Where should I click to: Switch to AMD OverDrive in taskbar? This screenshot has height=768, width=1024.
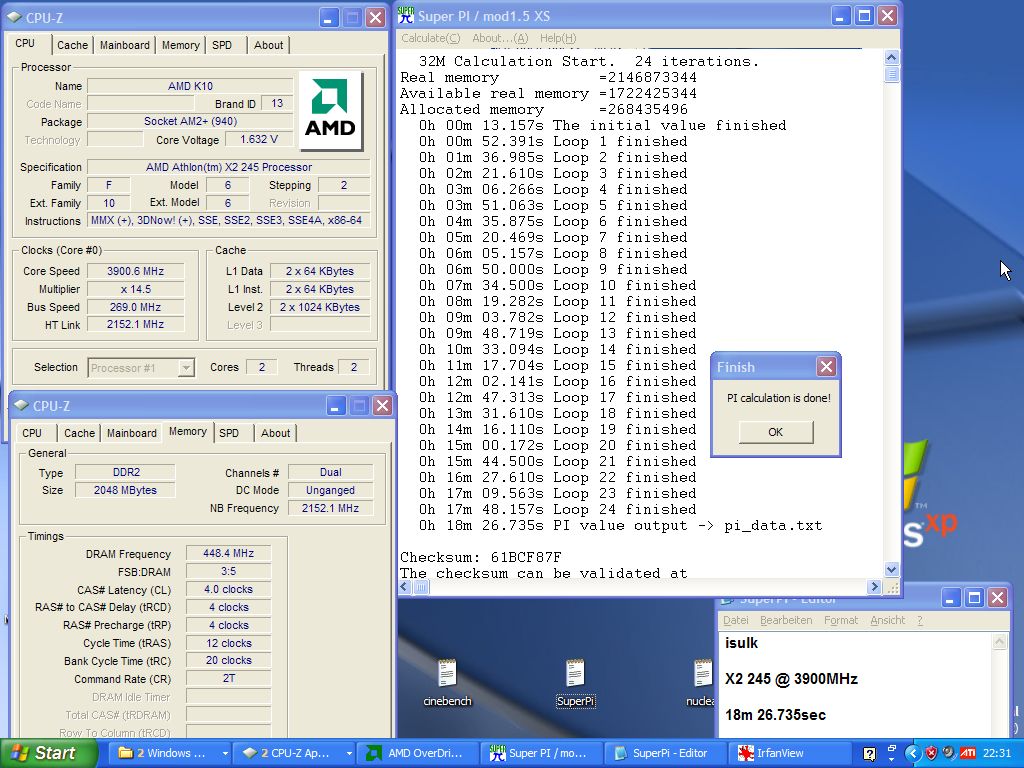click(x=419, y=753)
